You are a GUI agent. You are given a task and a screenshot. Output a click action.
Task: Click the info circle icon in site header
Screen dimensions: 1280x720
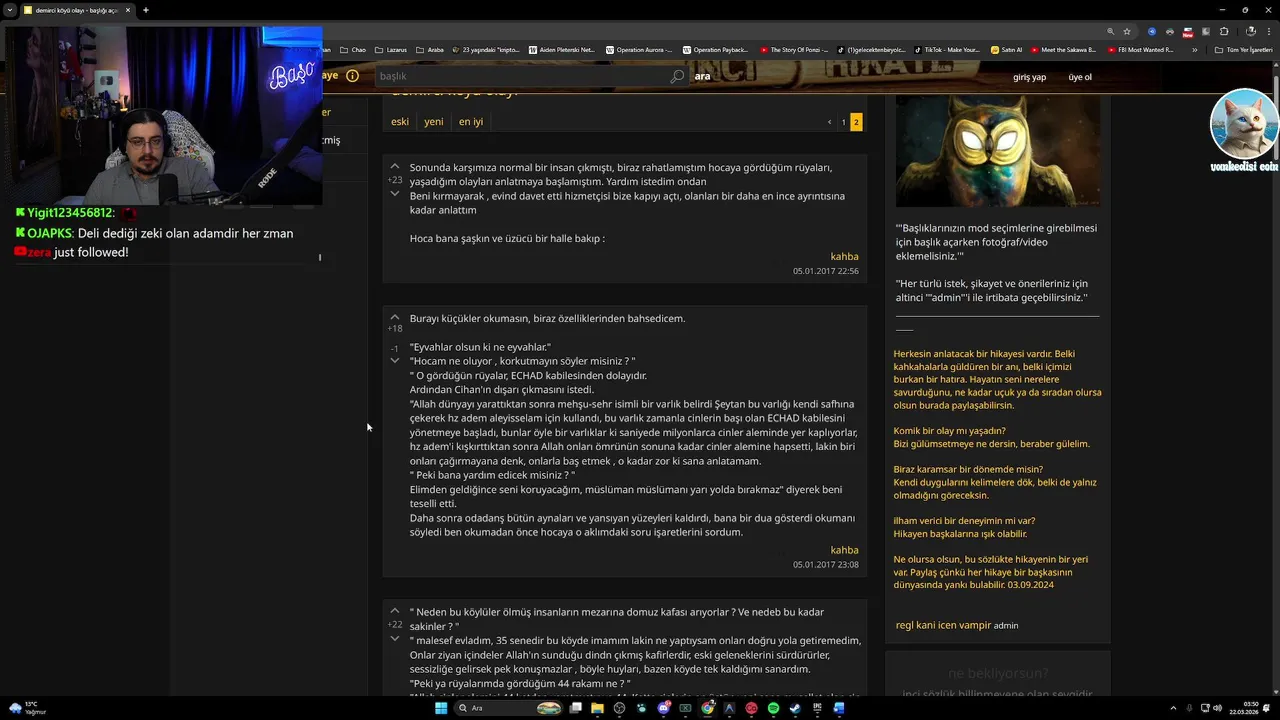(352, 76)
